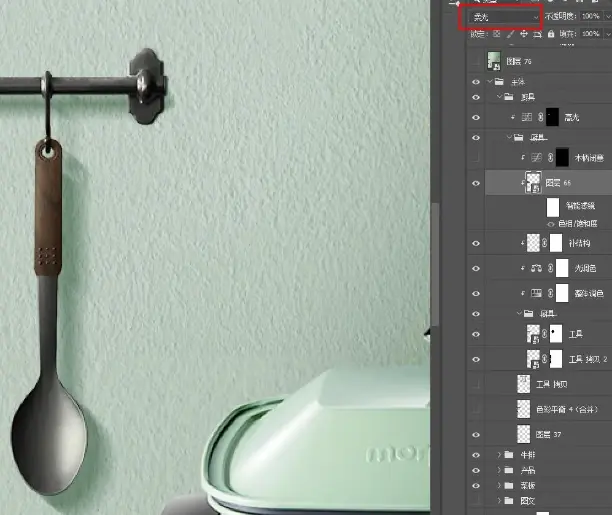This screenshot has height=515, width=612.
Task: Click the link icon on the balance-scale layer
Action: [x=550, y=268]
